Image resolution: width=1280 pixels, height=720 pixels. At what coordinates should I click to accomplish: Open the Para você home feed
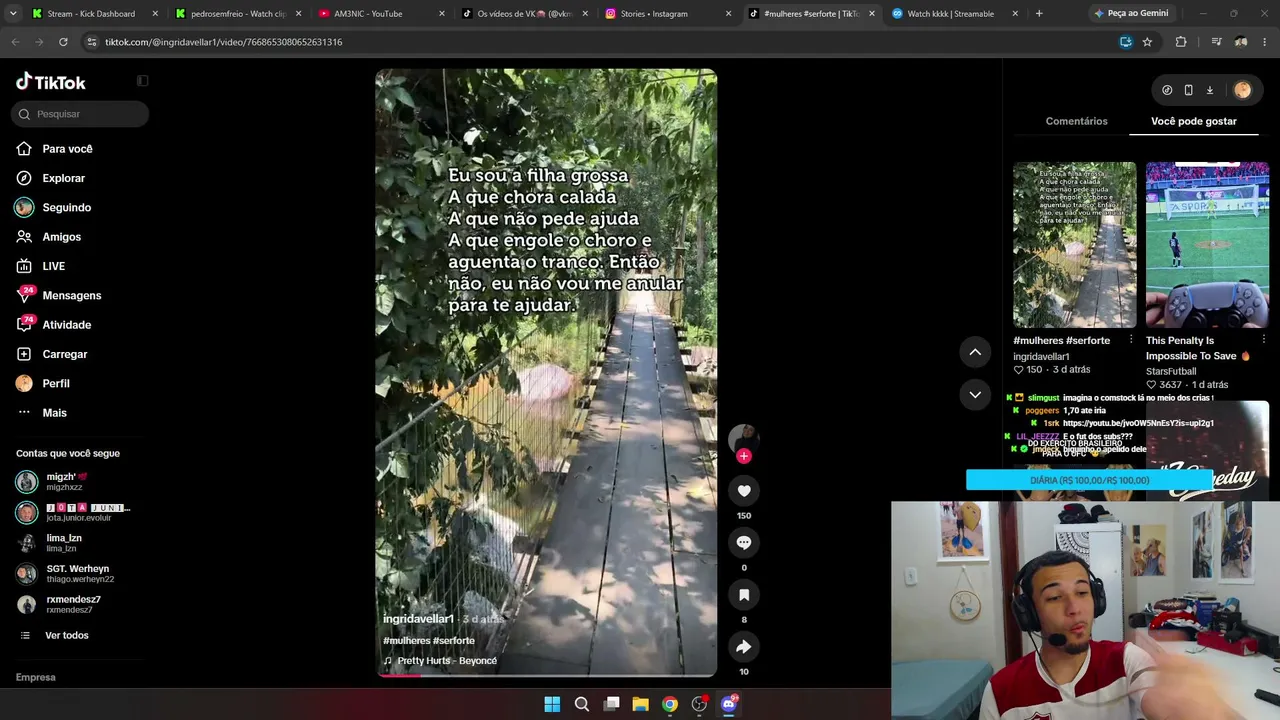[x=67, y=149]
